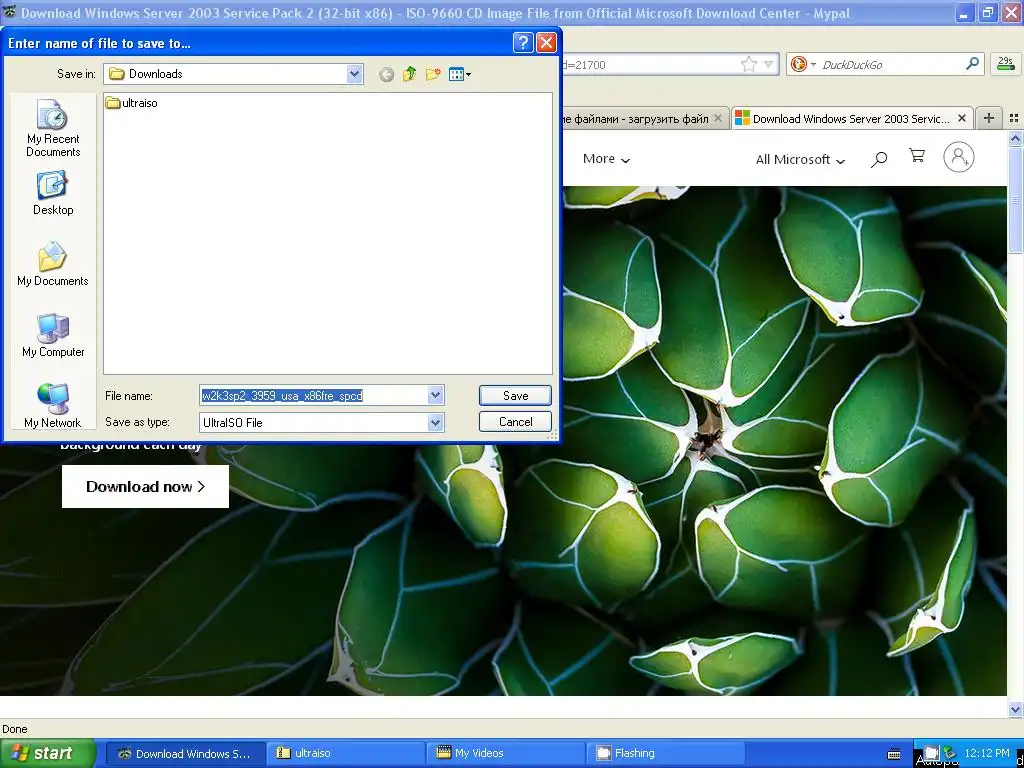Open the Microsoft site search icon
The width and height of the screenshot is (1024, 768).
pyautogui.click(x=879, y=159)
